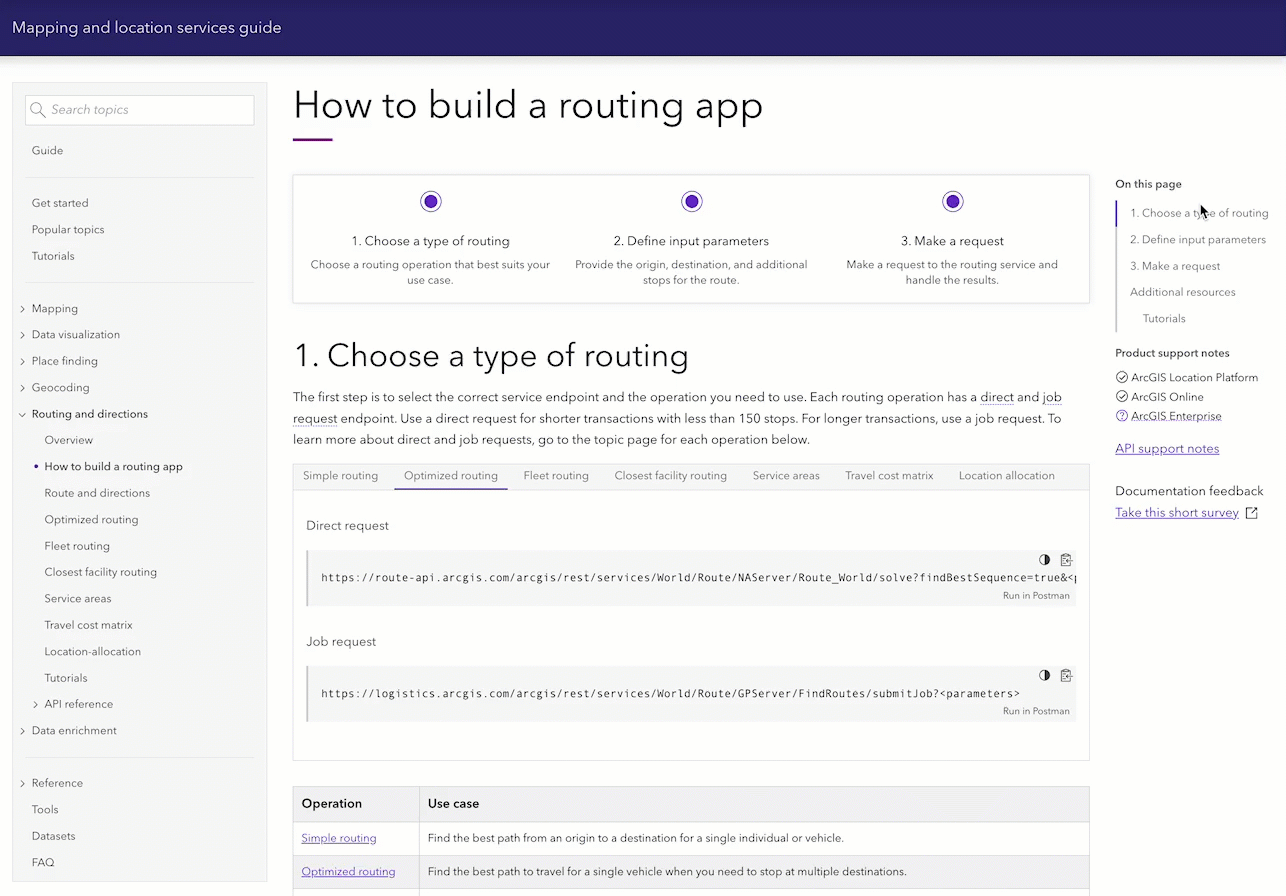Image resolution: width=1286 pixels, height=896 pixels.
Task: Click the ArcGIS Enterprise question mark icon
Action: tap(1121, 416)
